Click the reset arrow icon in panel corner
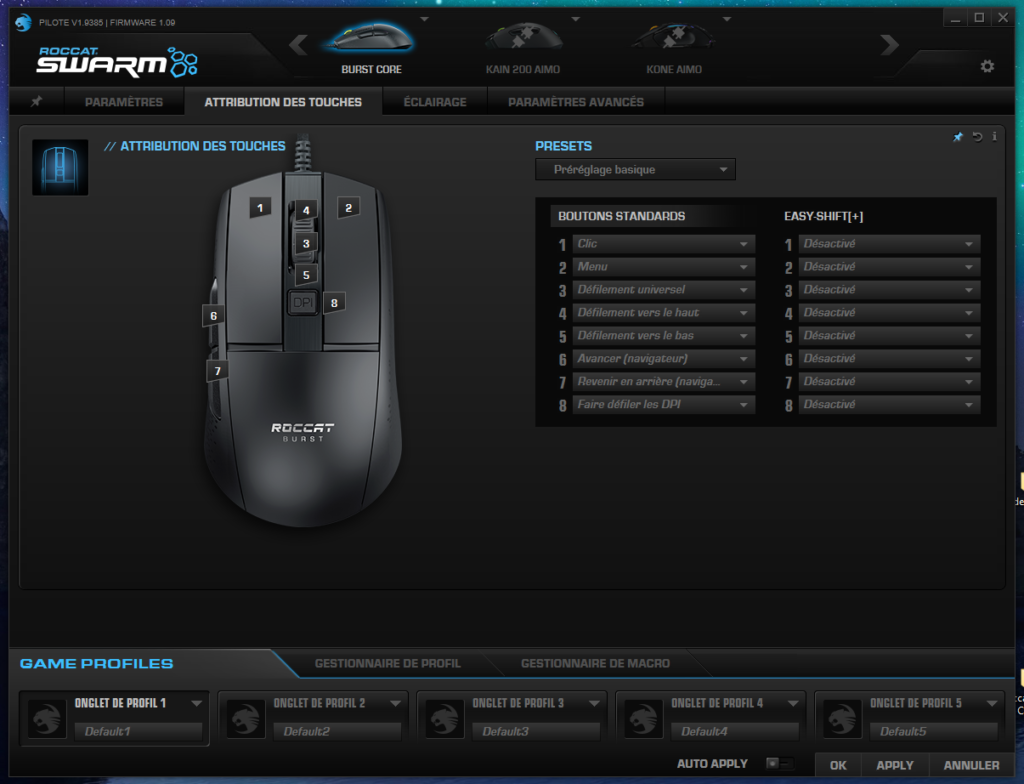 pos(977,137)
